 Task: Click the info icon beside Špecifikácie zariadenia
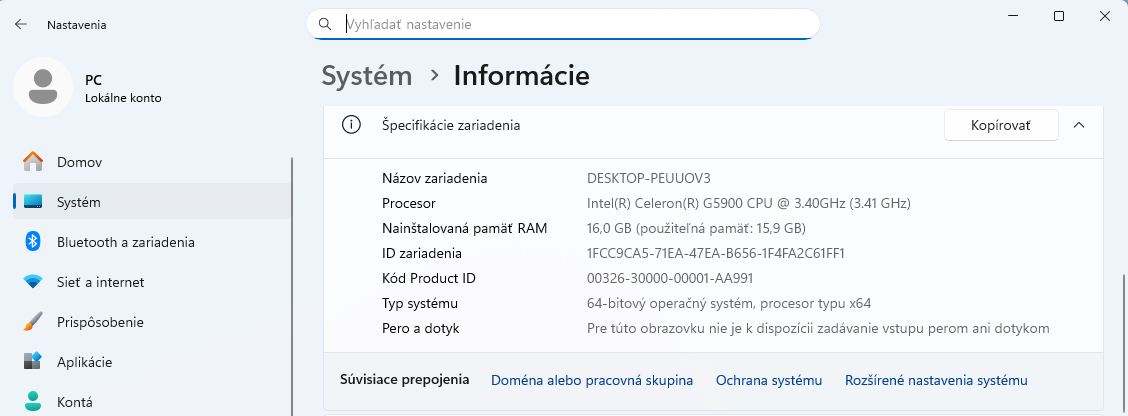[x=351, y=125]
